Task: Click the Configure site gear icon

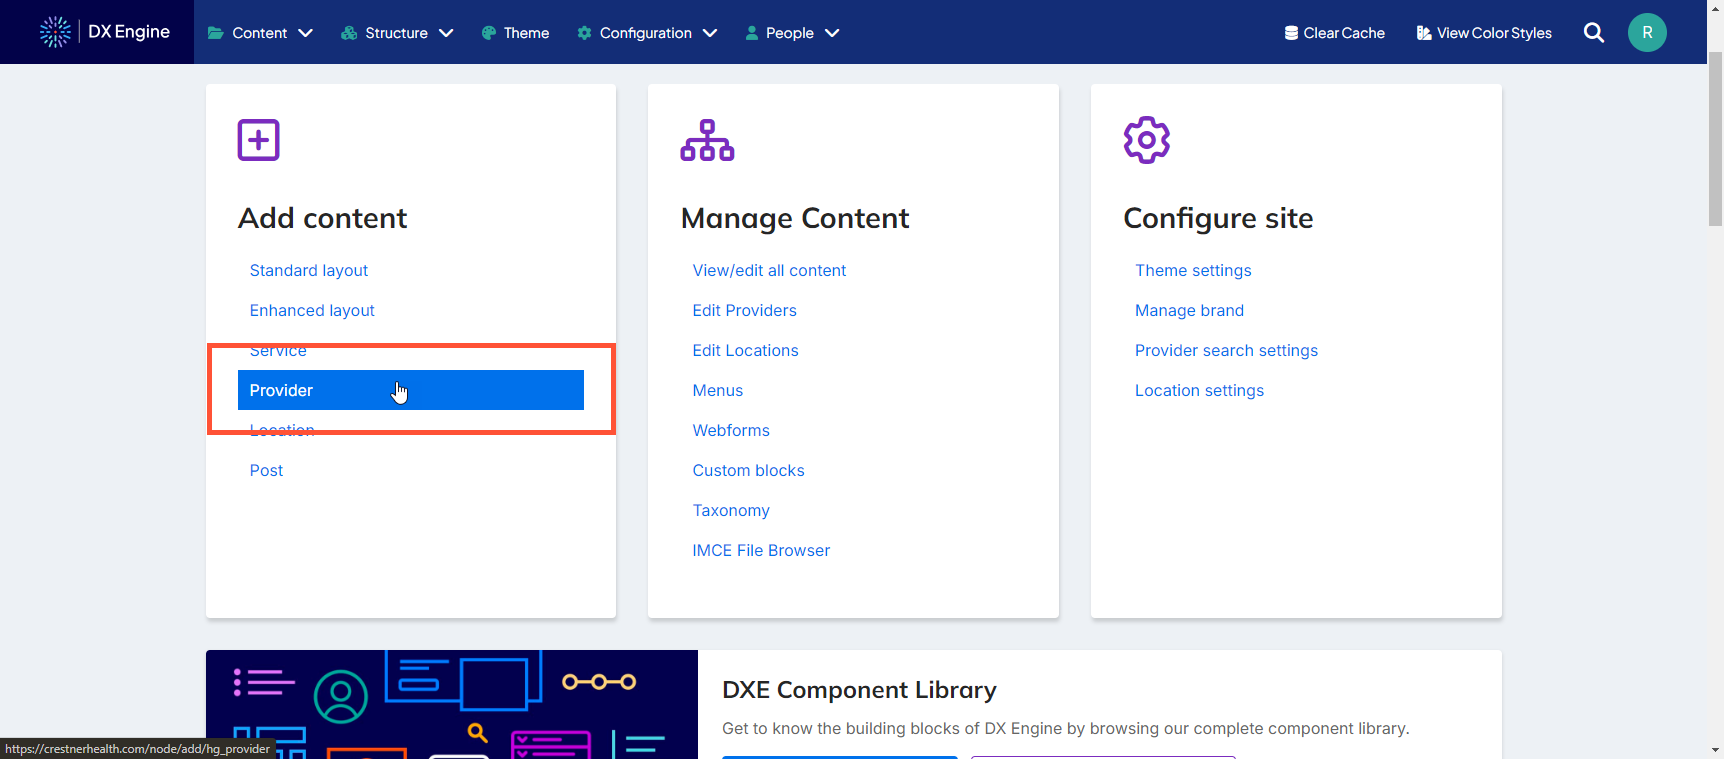Action: pyautogui.click(x=1147, y=140)
